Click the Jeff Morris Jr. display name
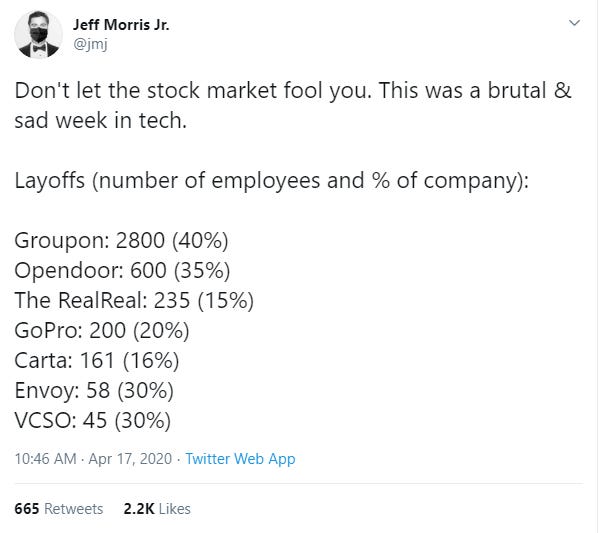Screen dimensions: 599x533 pos(121,25)
